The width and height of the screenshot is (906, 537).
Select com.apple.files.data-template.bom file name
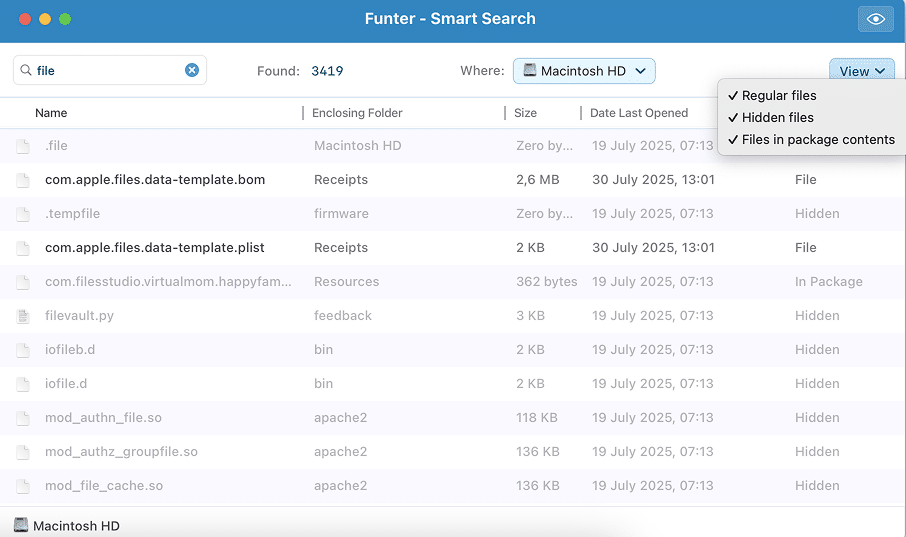tap(155, 180)
